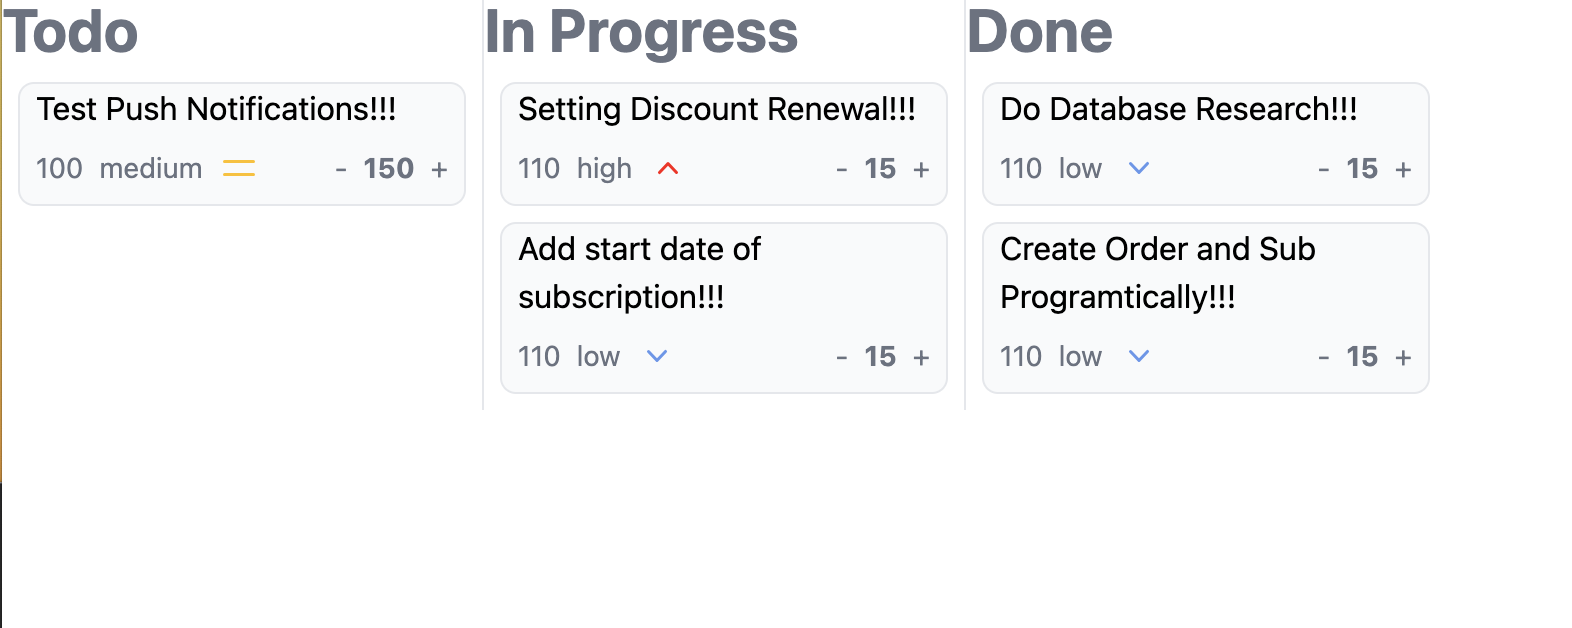Click the 15 value on Create Order card
This screenshot has width=1572, height=628.
click(x=1362, y=356)
